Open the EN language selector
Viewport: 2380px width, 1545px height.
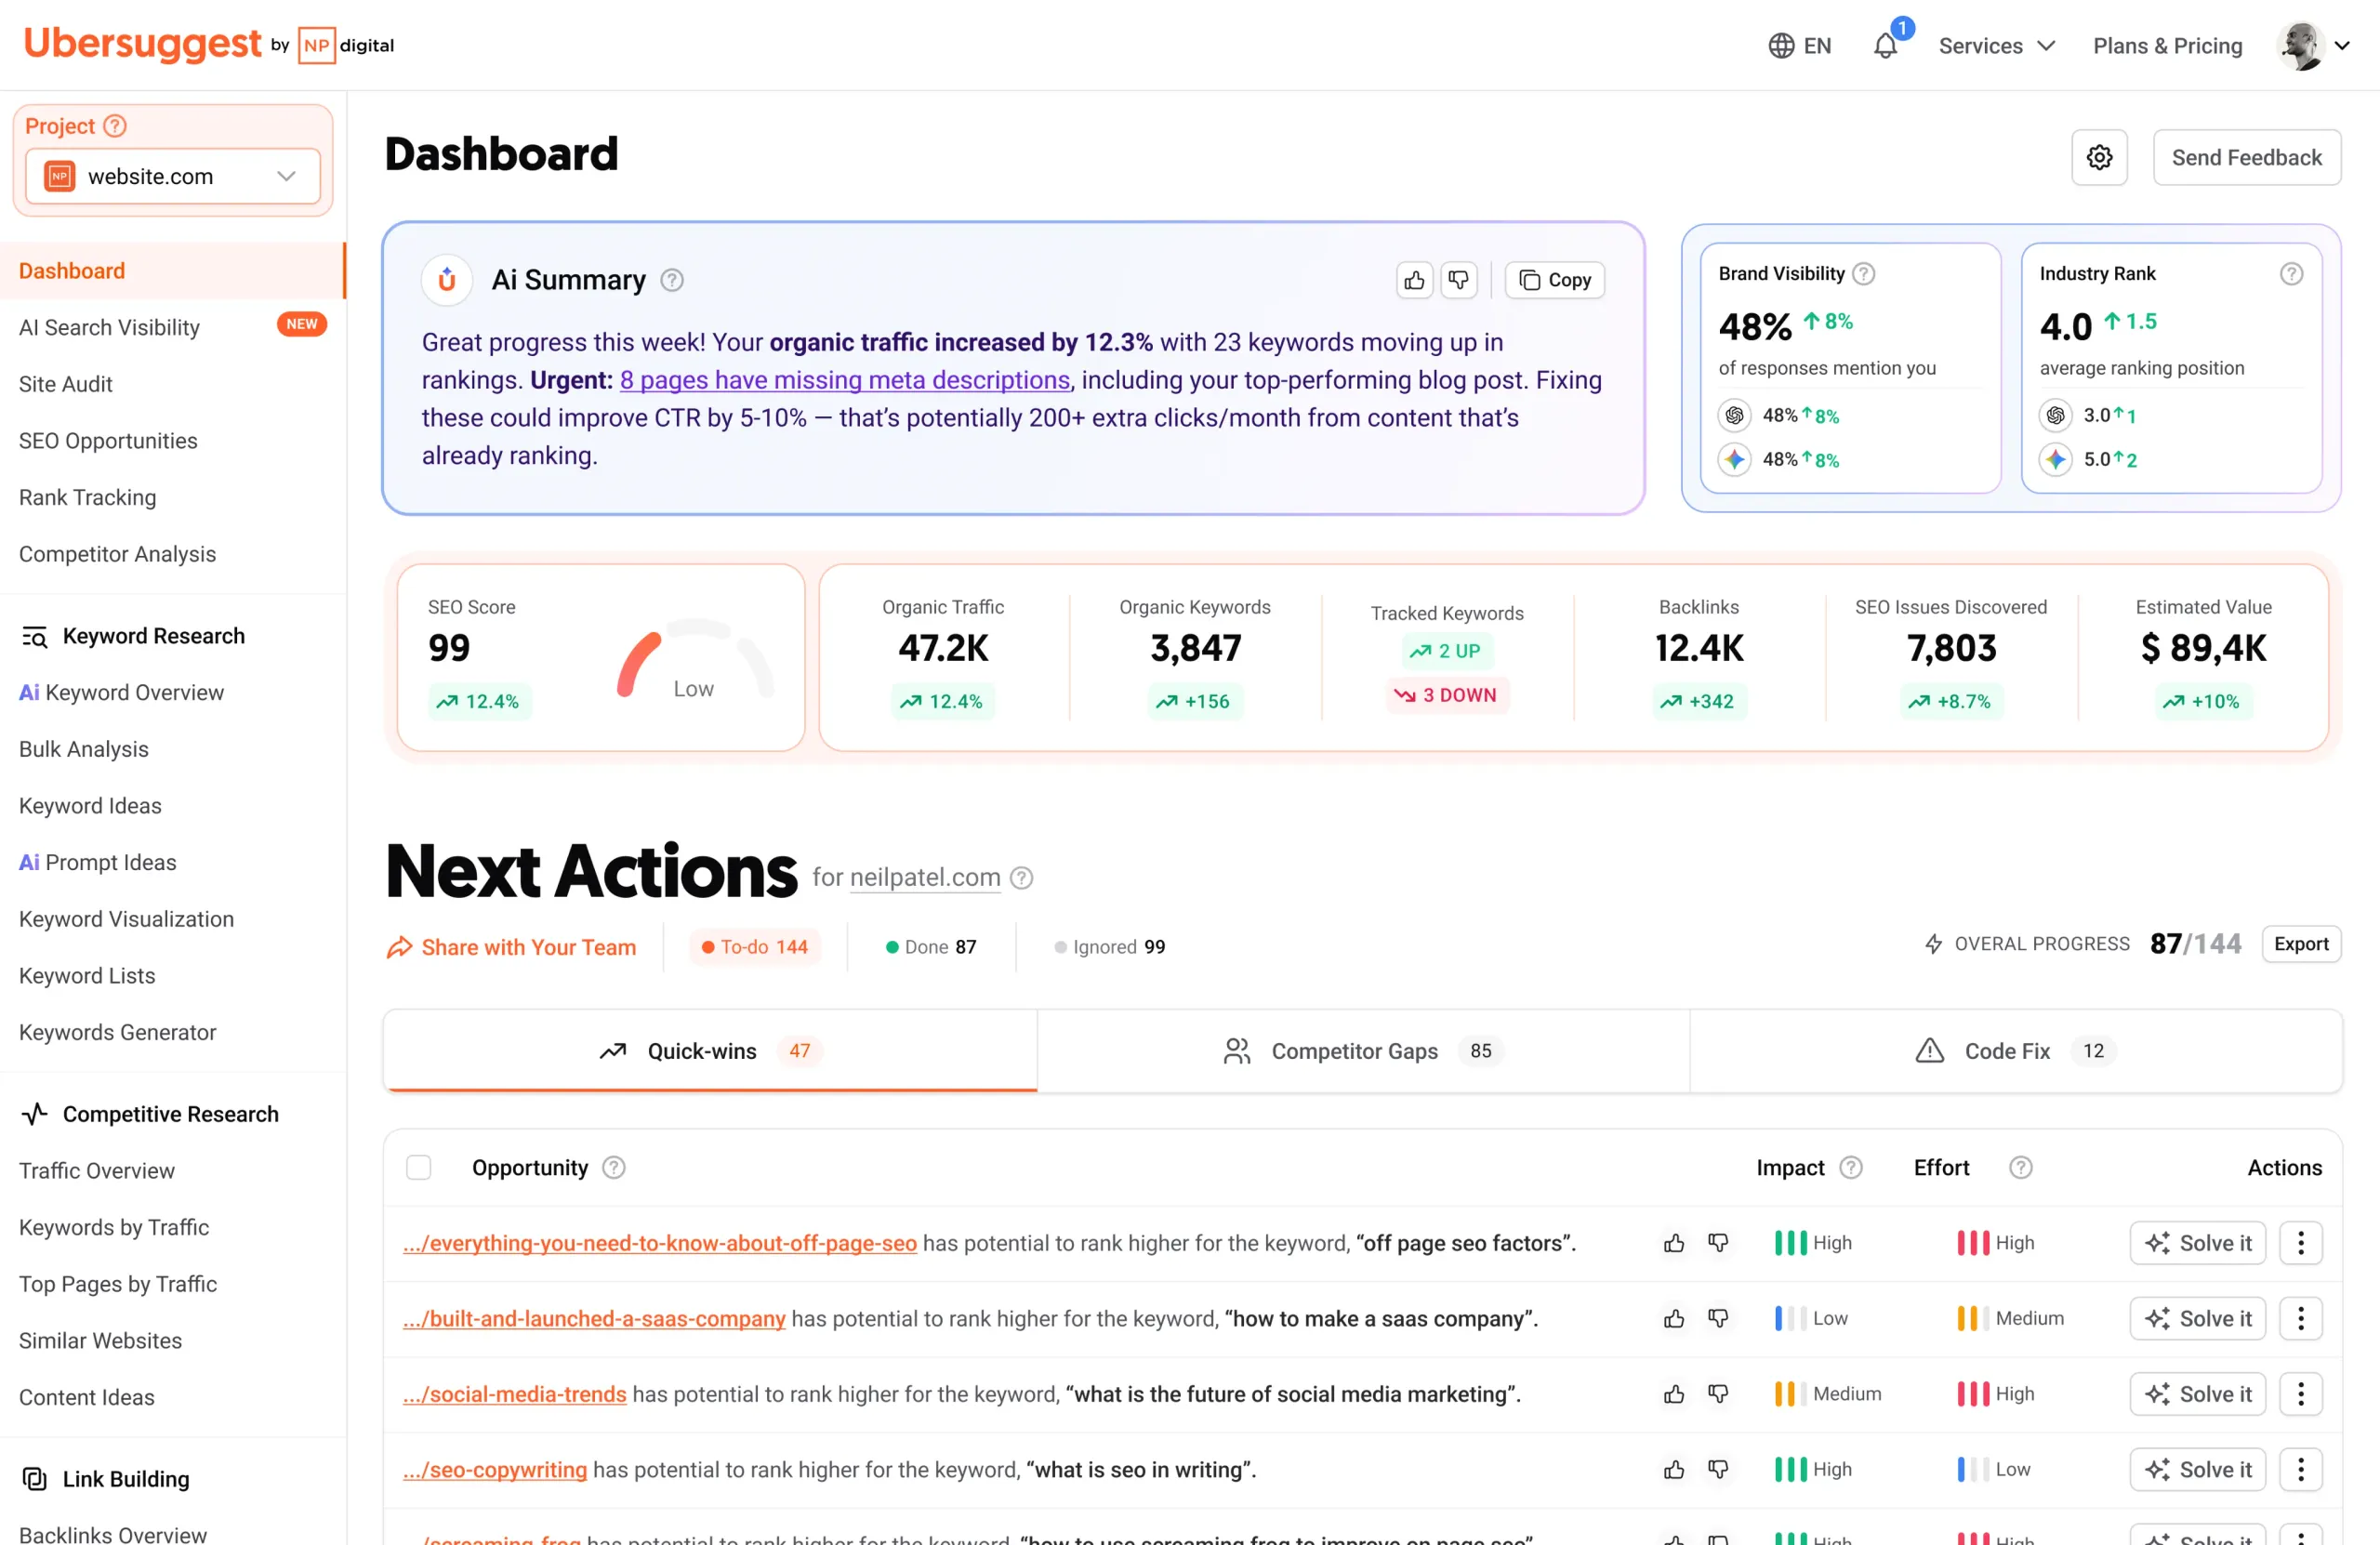coord(1800,46)
